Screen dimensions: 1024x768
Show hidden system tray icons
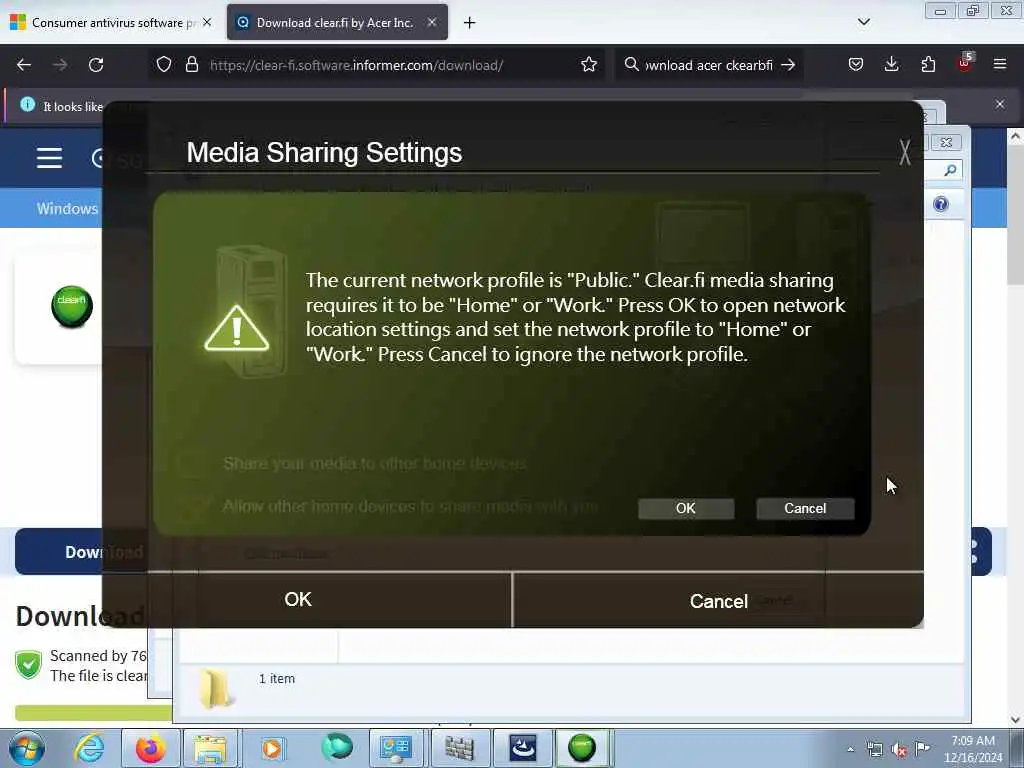click(x=850, y=749)
